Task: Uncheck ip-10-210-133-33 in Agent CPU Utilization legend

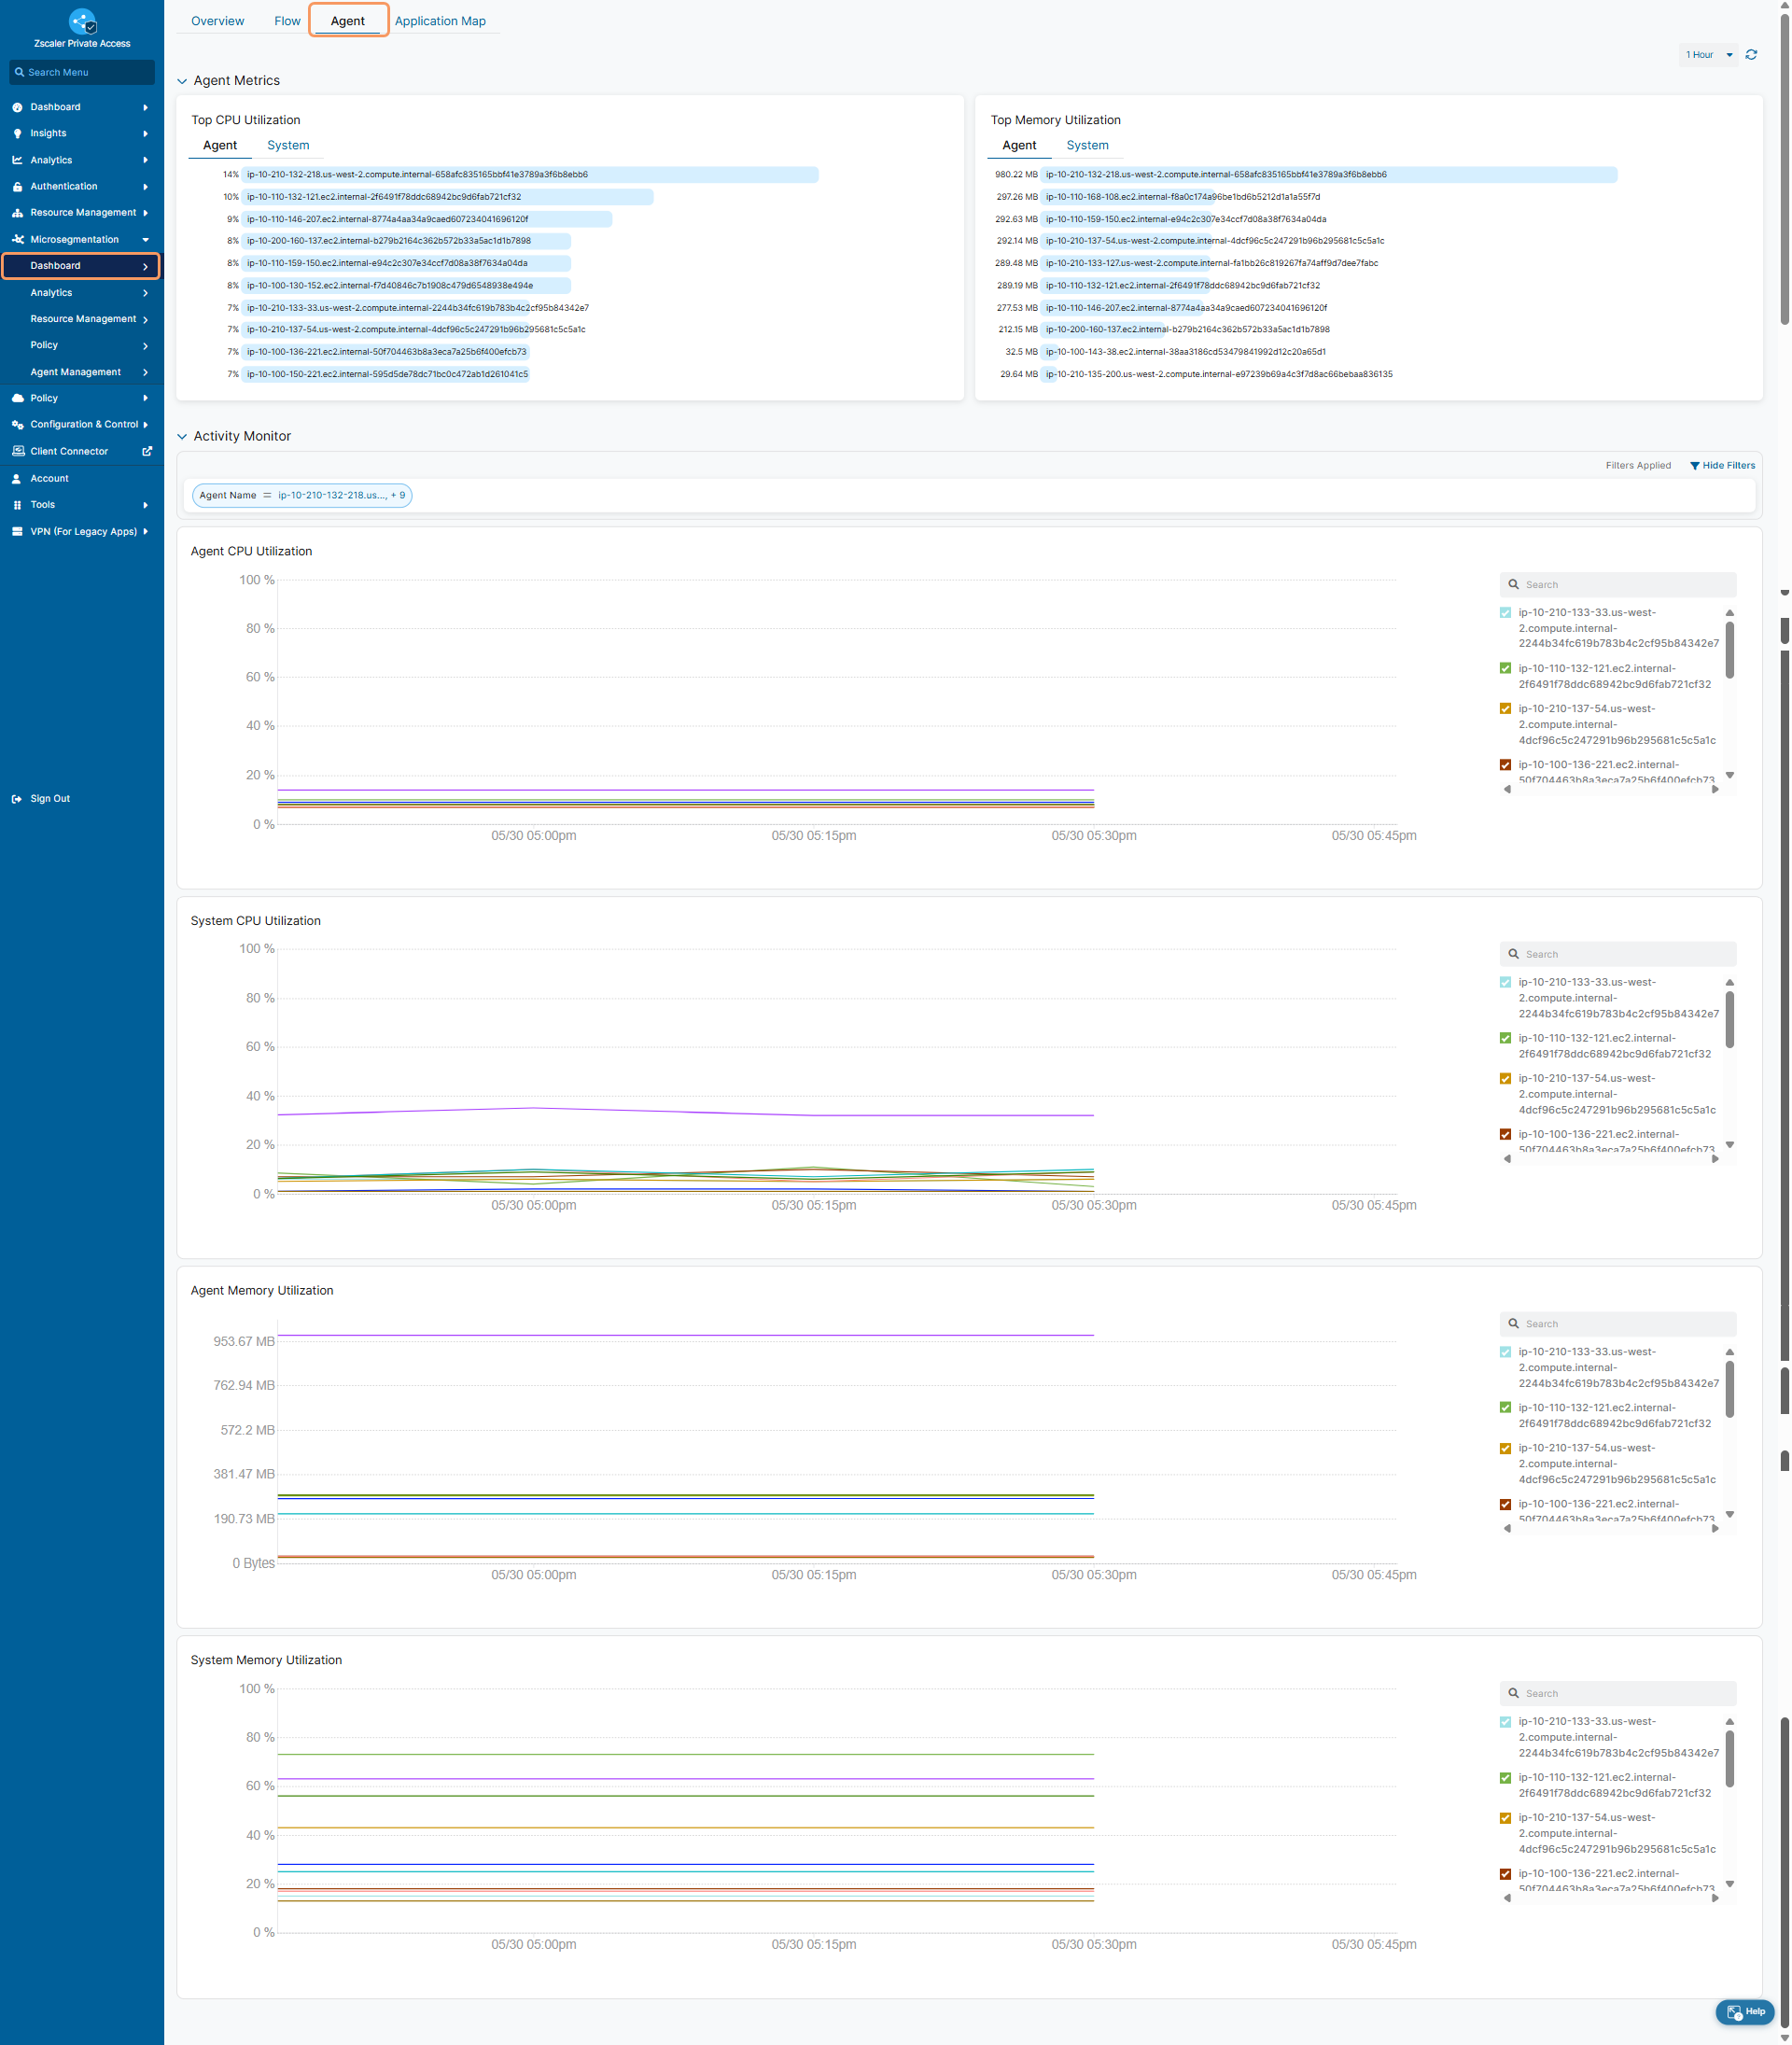Action: 1505,613
